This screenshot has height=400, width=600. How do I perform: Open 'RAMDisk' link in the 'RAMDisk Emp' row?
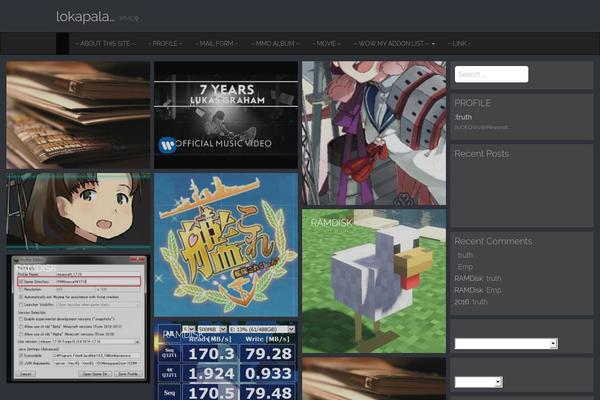(x=468, y=290)
